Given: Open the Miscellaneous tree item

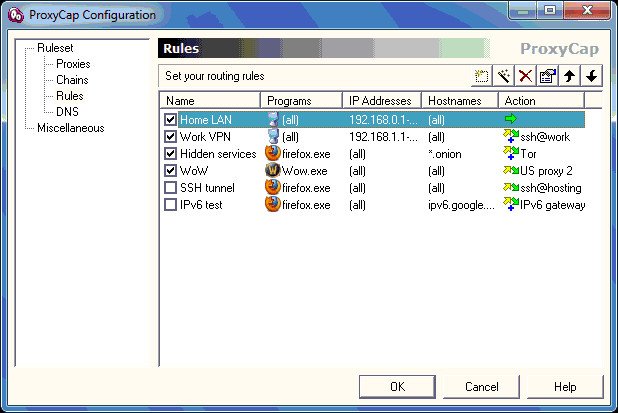Looking at the screenshot, I should point(70,128).
